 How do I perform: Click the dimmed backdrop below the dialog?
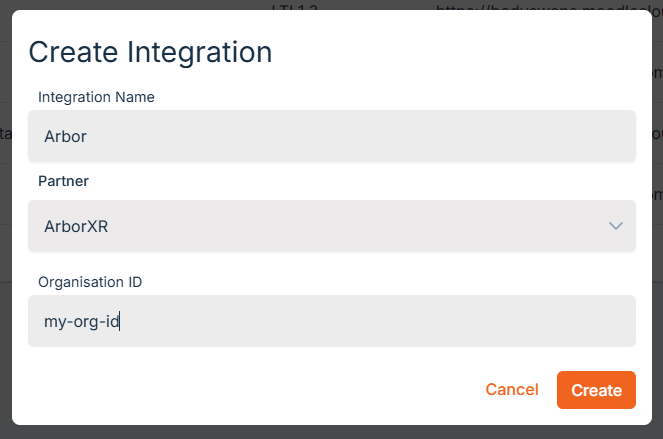point(331,431)
